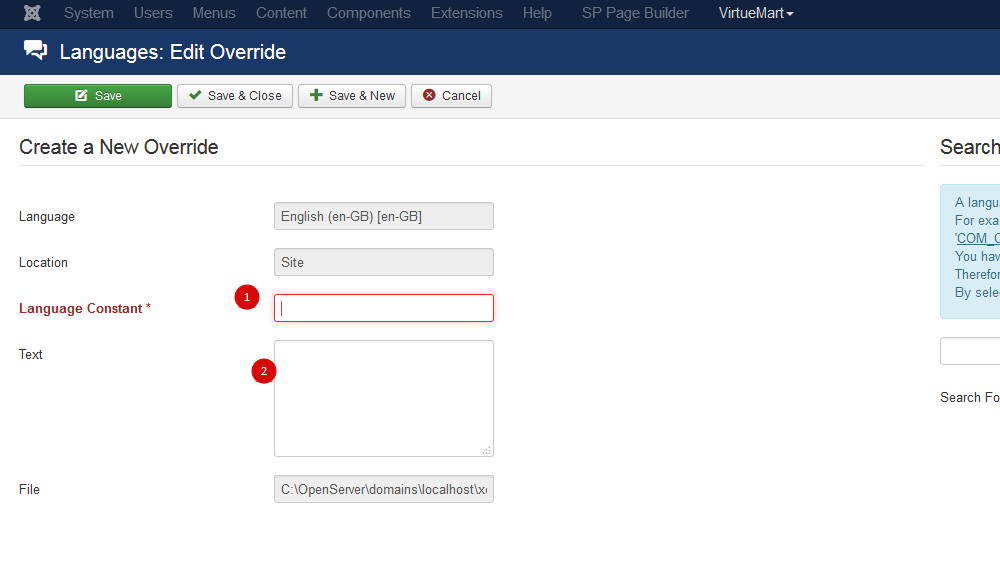Screen dimensions: 1000x582
Task: Click into the Text textarea
Action: coord(384,398)
